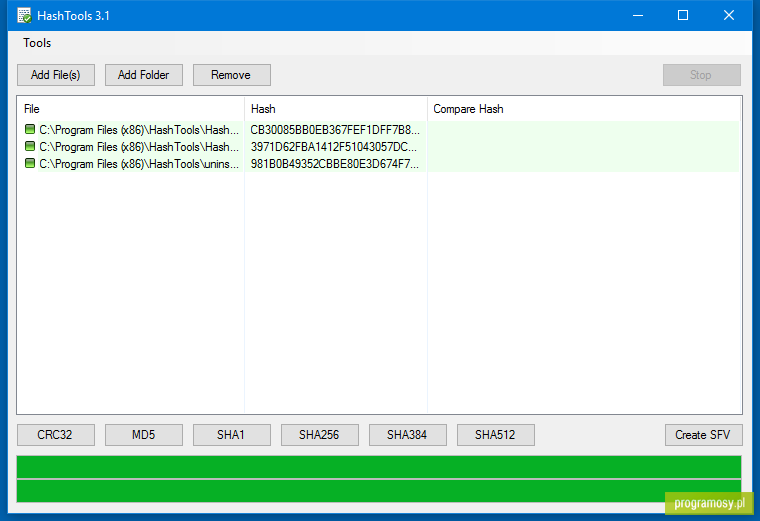
Task: Click the Add Folder button
Action: point(143,75)
